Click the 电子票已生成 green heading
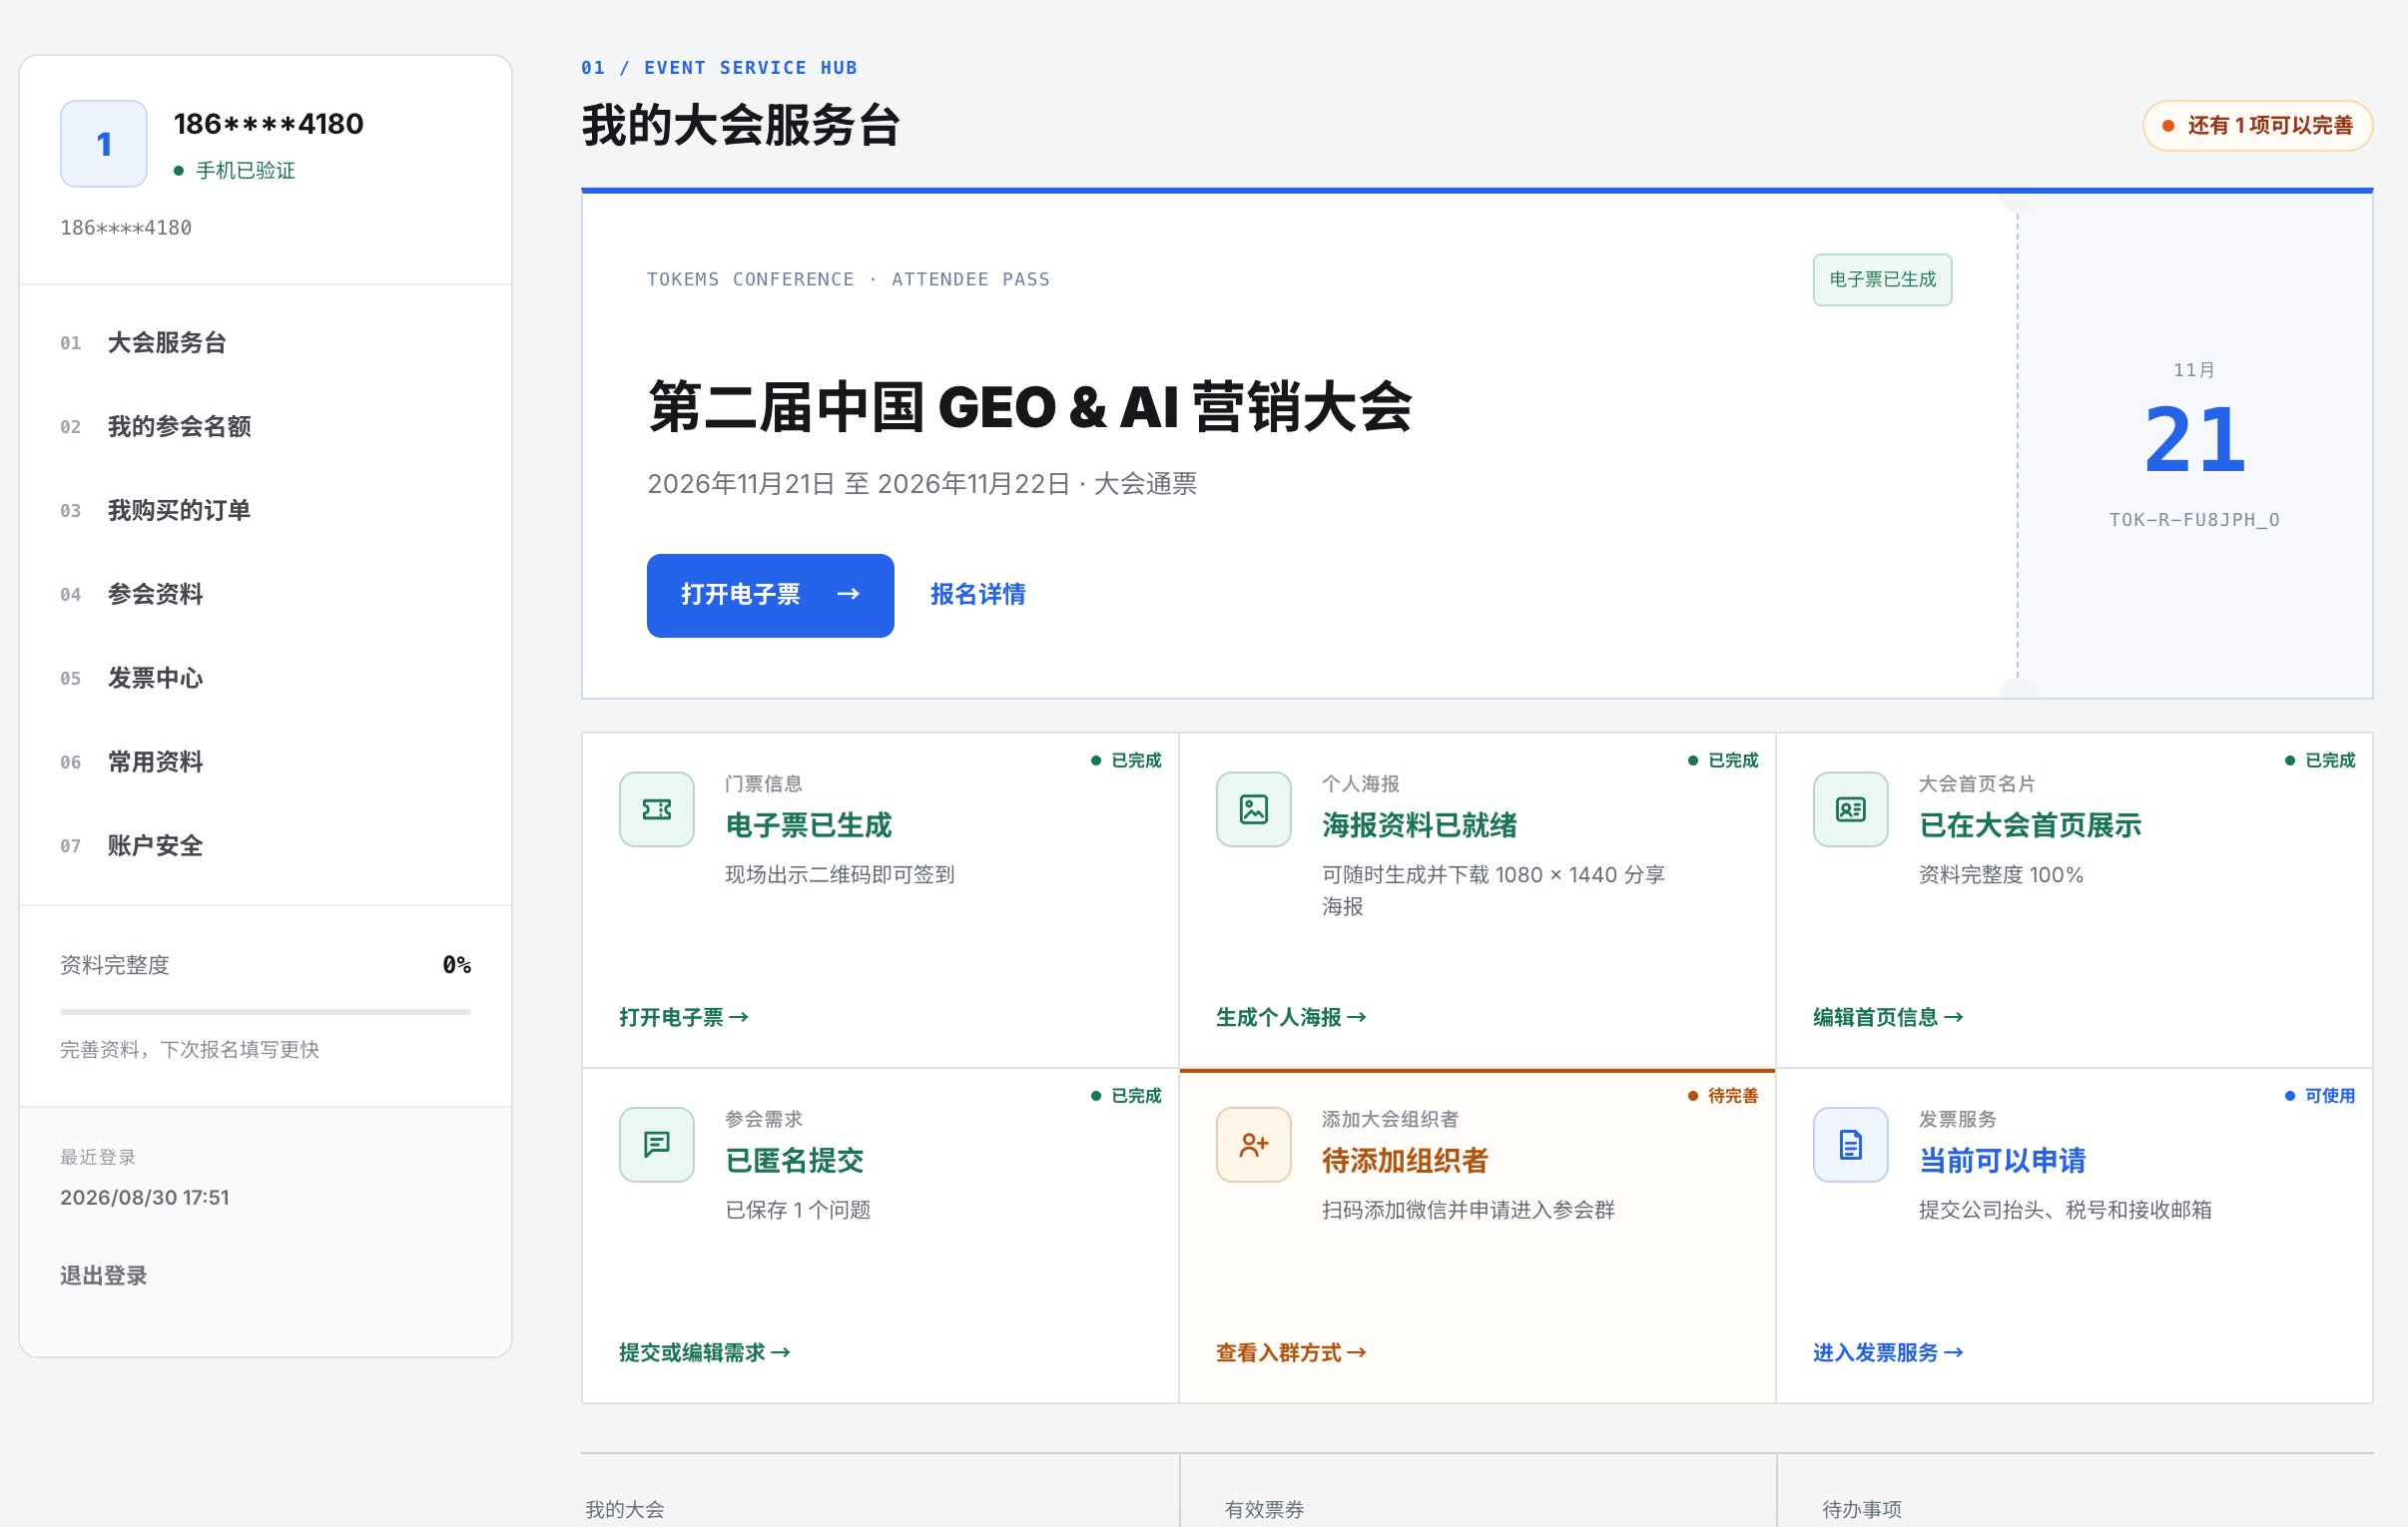This screenshot has width=2408, height=1527. (808, 826)
